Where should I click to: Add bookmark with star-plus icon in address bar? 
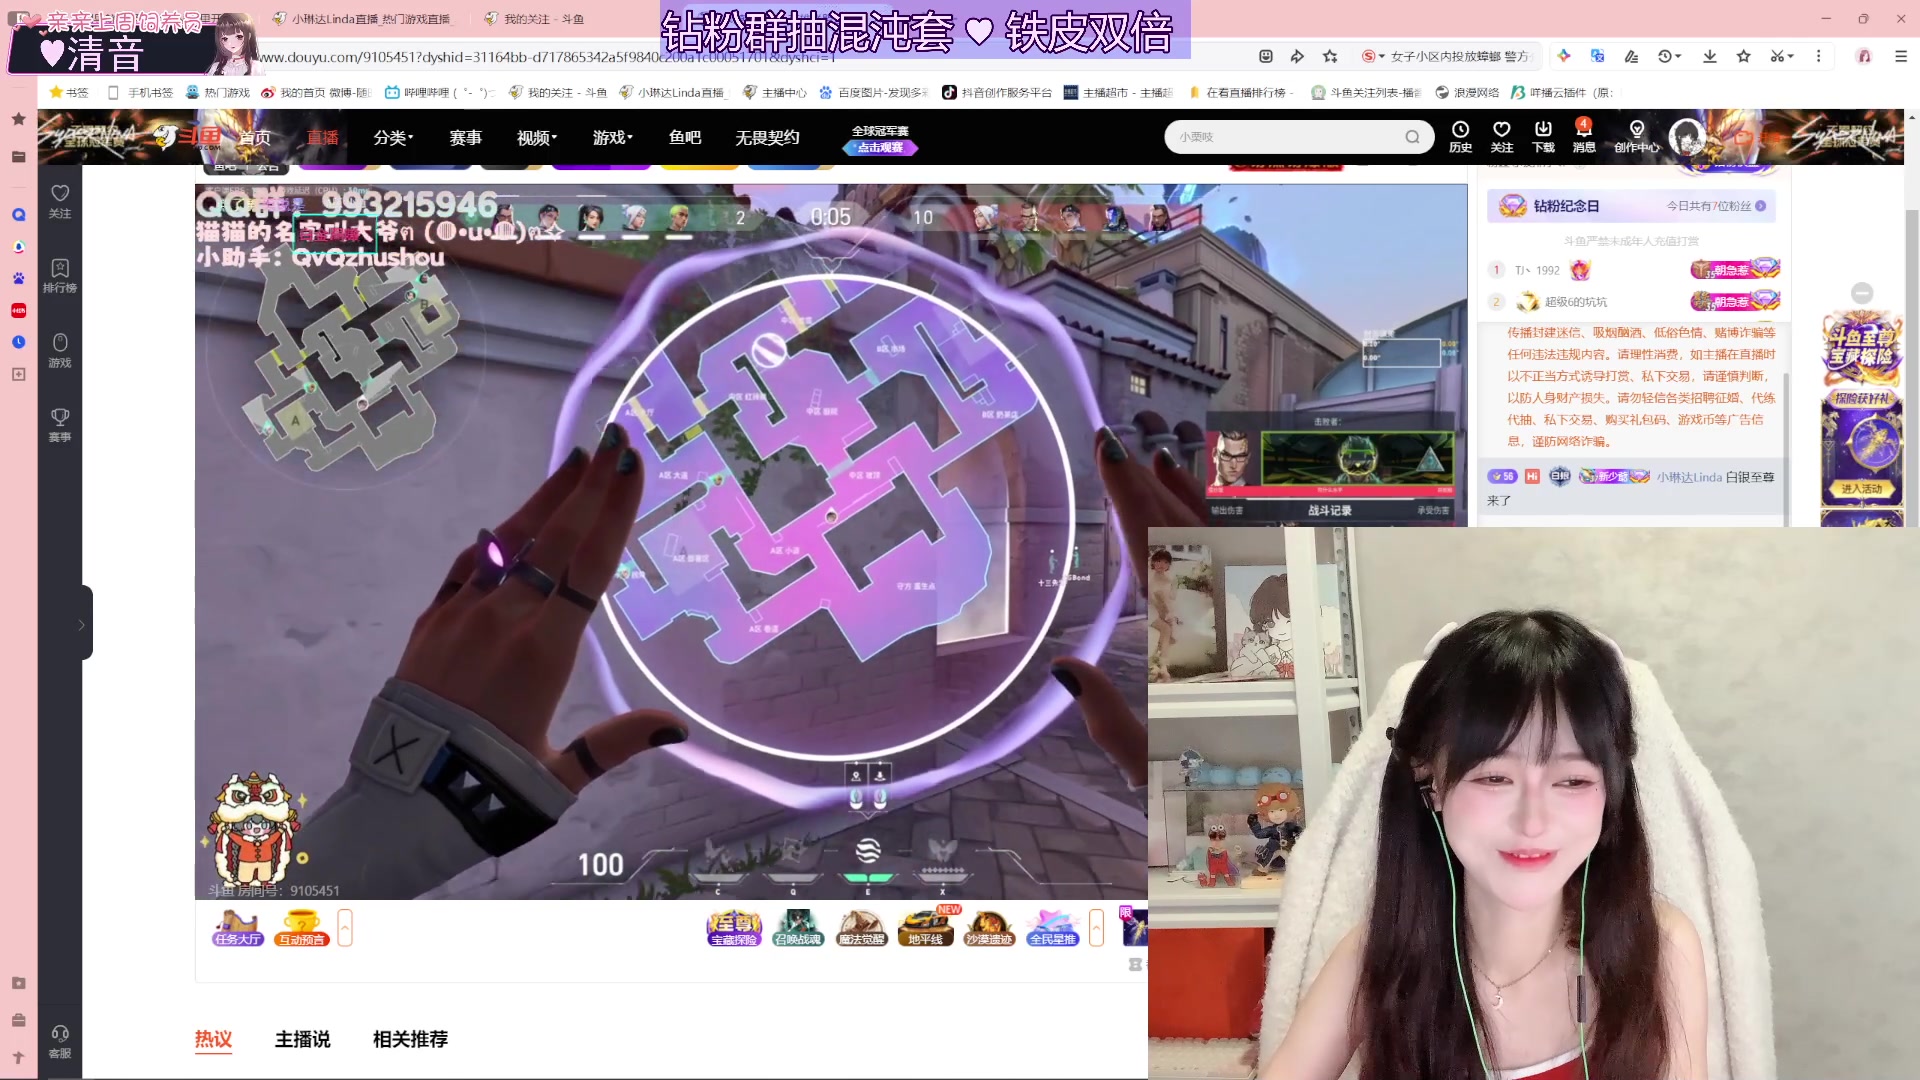click(x=1330, y=56)
